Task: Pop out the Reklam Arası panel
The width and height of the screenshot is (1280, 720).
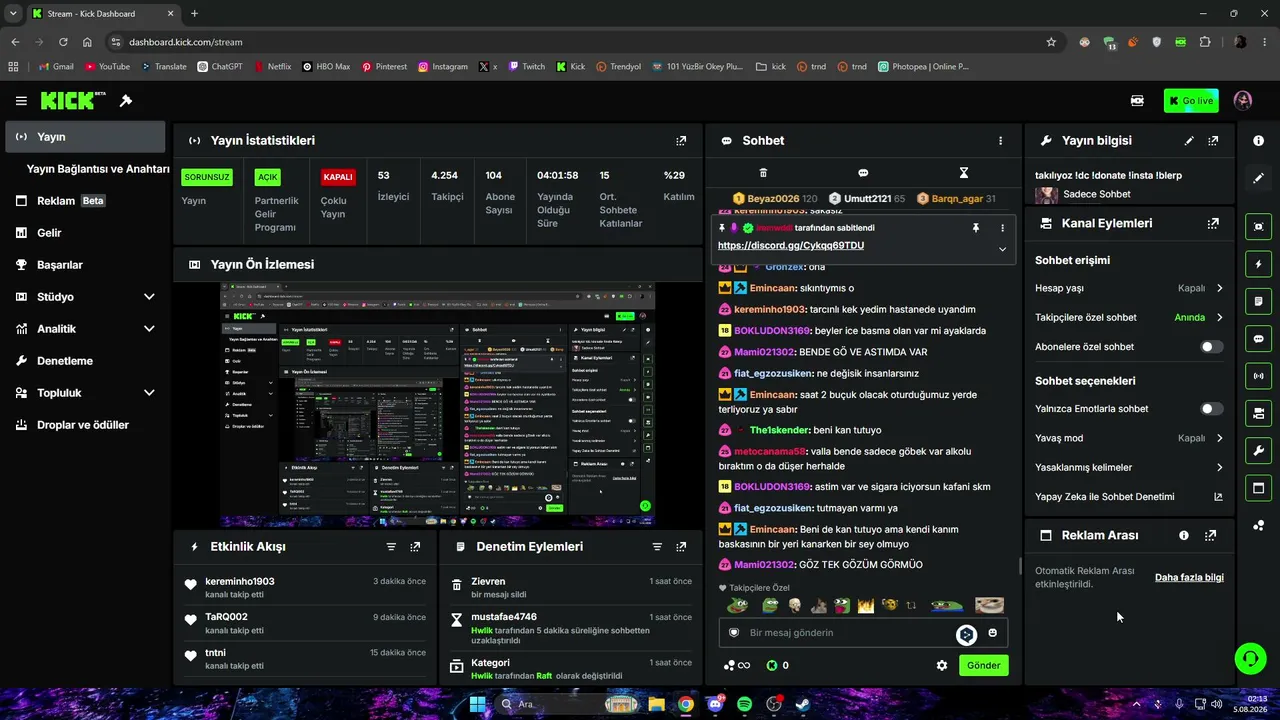Action: point(1210,536)
